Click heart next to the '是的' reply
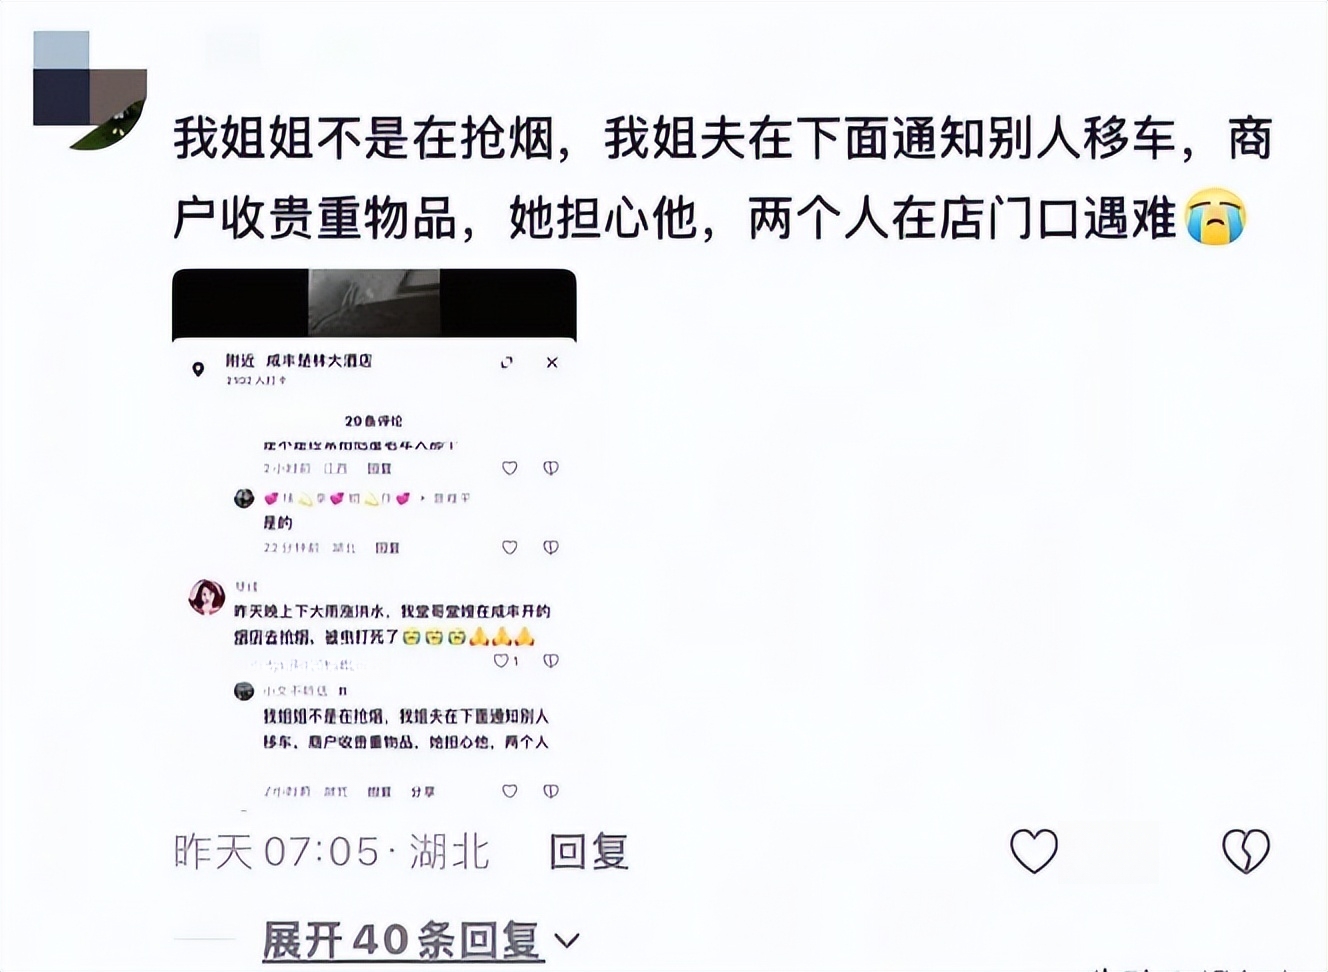Screen dimensions: 1328x972 click(x=510, y=548)
